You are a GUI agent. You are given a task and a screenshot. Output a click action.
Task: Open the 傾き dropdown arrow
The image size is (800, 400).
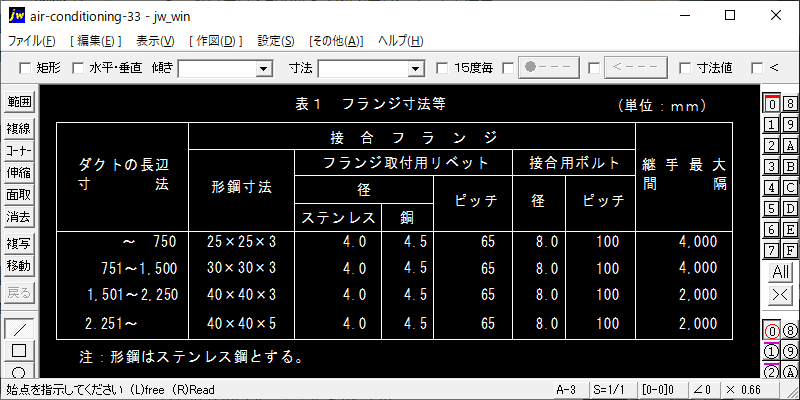[x=264, y=68]
